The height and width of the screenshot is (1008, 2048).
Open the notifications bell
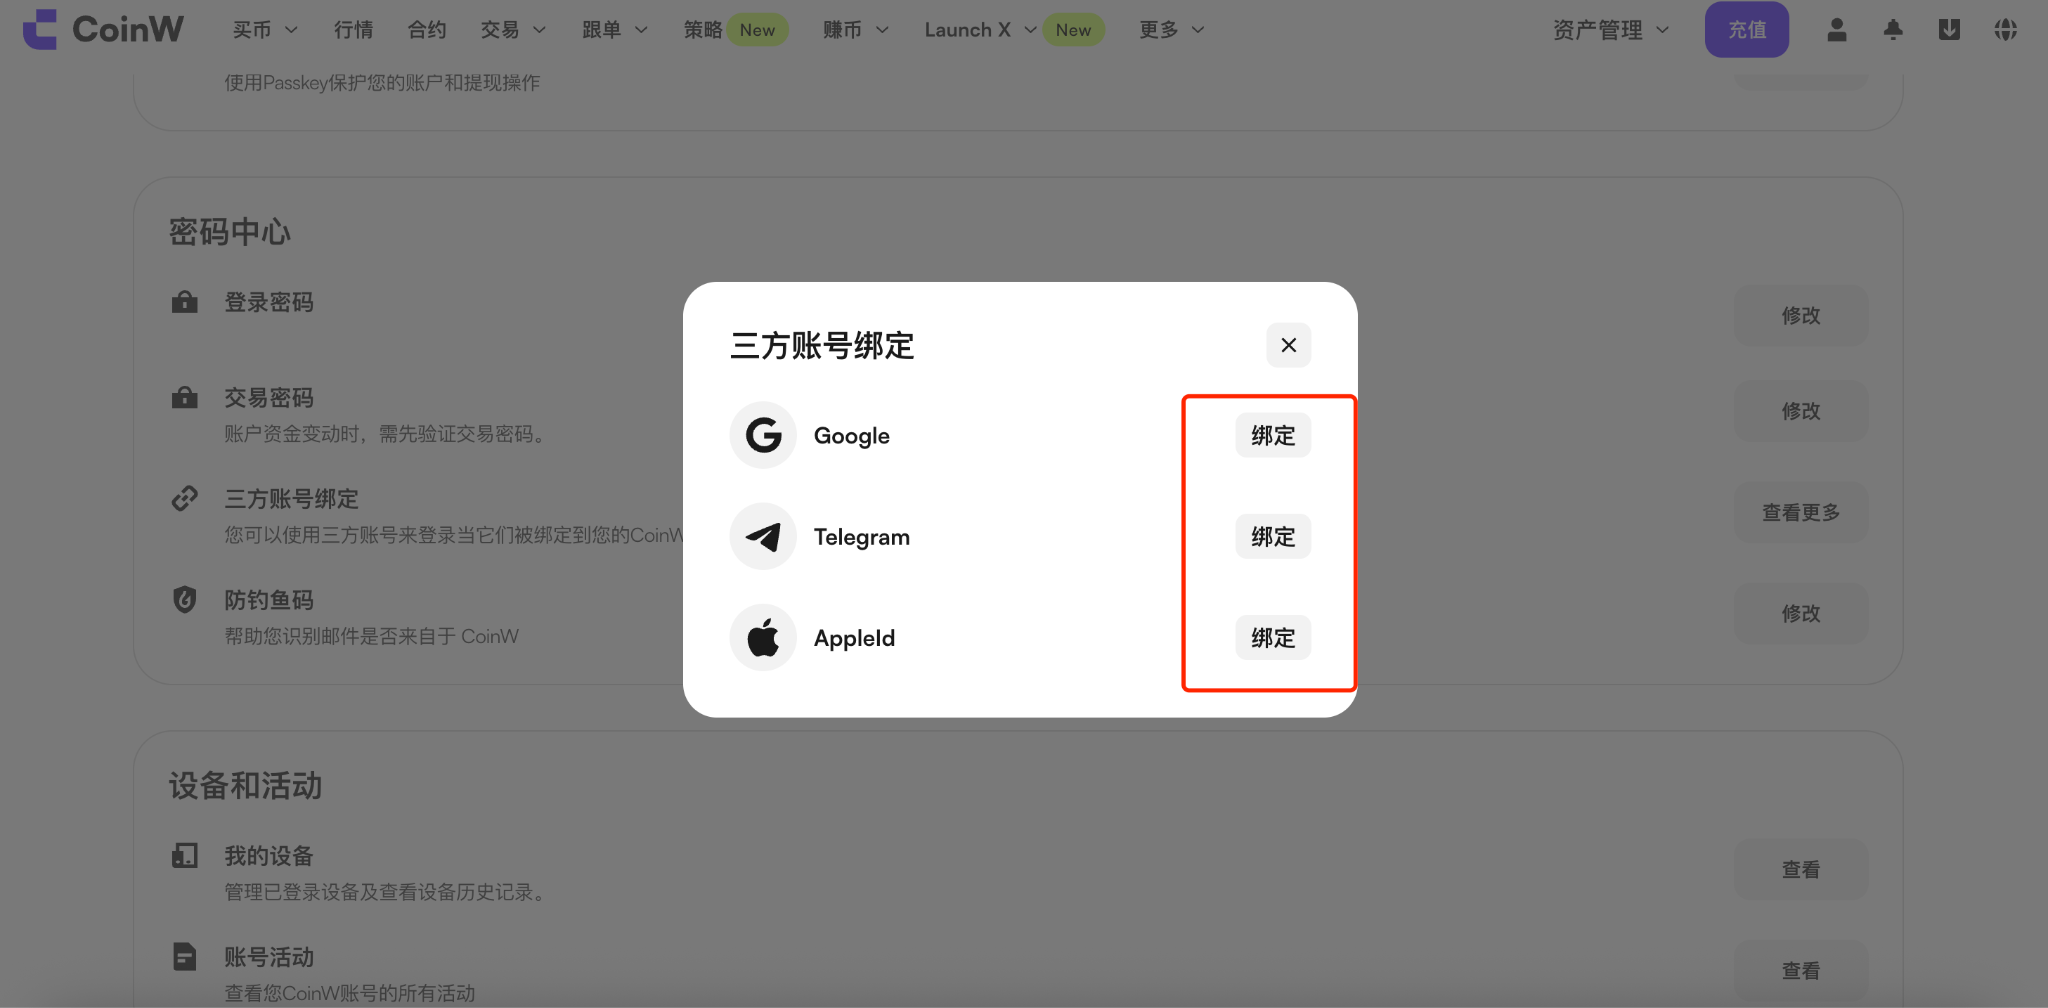(1893, 30)
